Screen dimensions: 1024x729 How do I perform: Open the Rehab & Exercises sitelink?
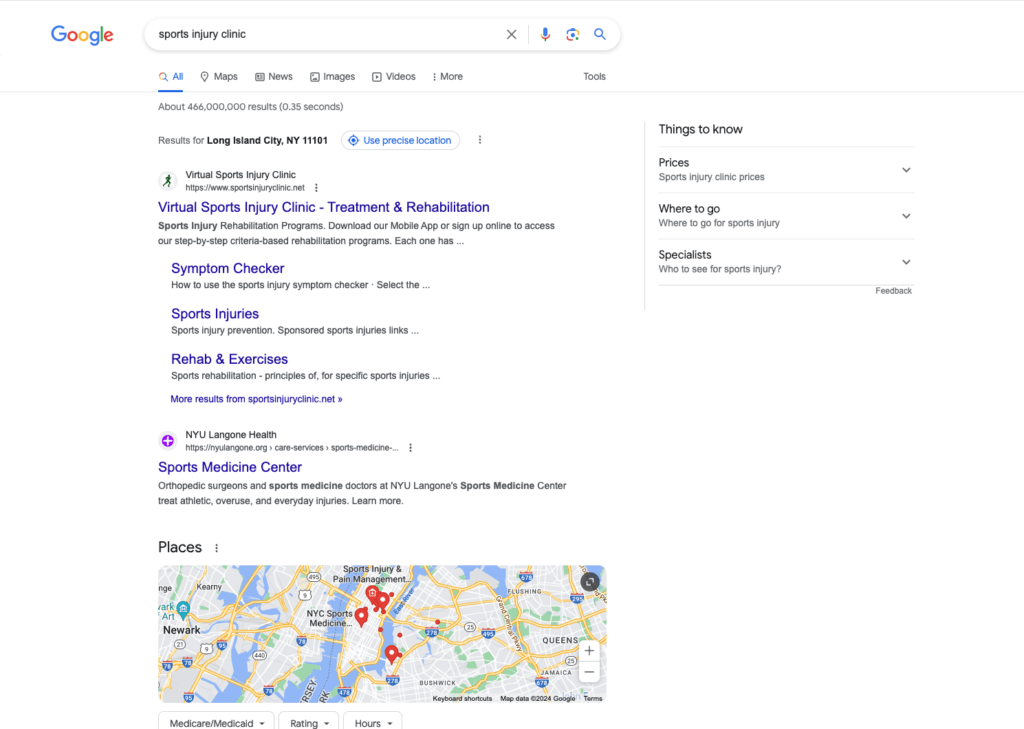(229, 359)
